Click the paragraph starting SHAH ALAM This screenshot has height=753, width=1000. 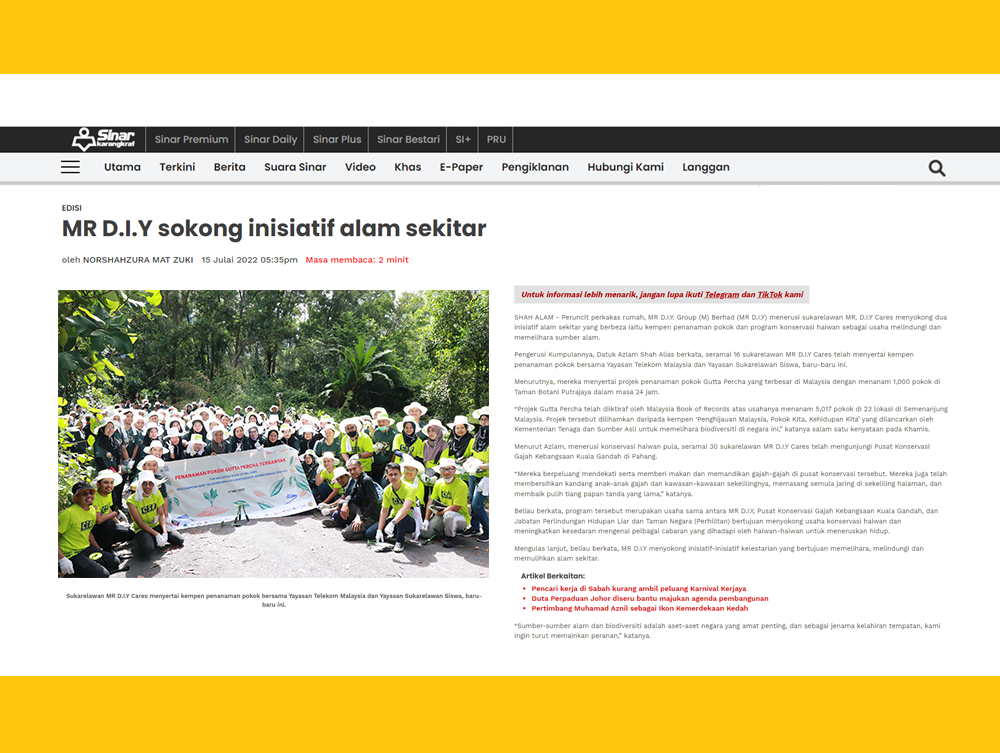[x=731, y=327]
